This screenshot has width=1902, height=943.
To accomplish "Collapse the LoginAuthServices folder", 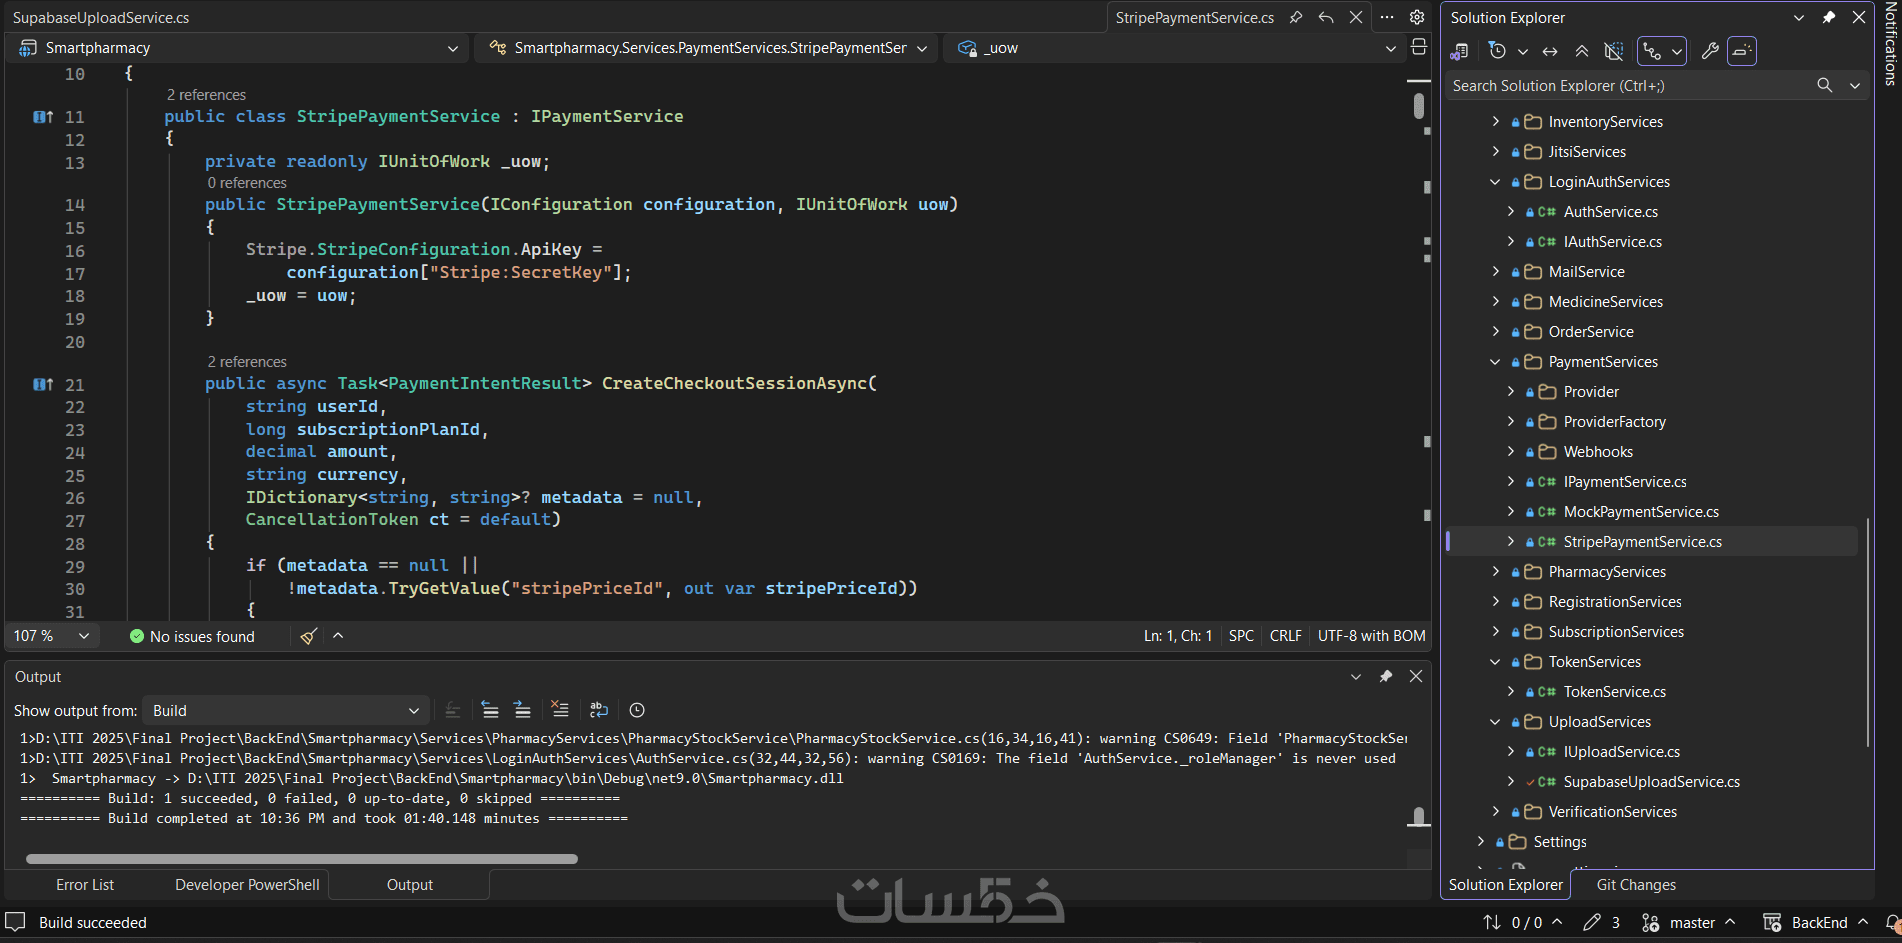I will (1496, 182).
